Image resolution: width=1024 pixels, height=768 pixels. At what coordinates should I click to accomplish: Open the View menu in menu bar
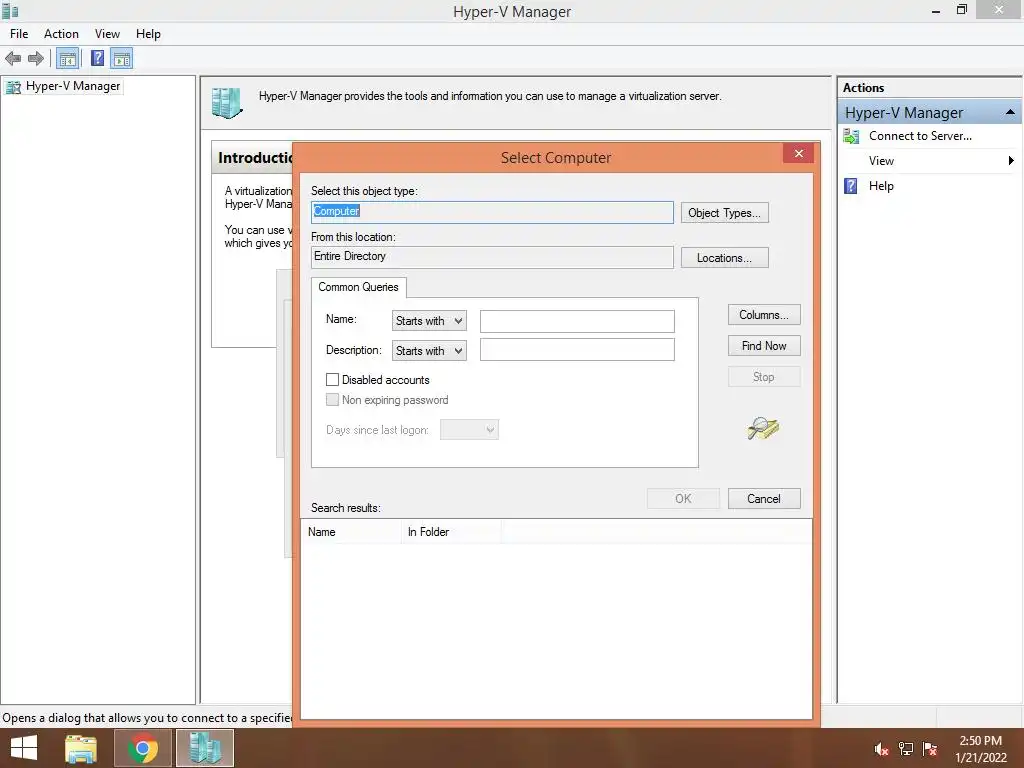click(x=107, y=34)
